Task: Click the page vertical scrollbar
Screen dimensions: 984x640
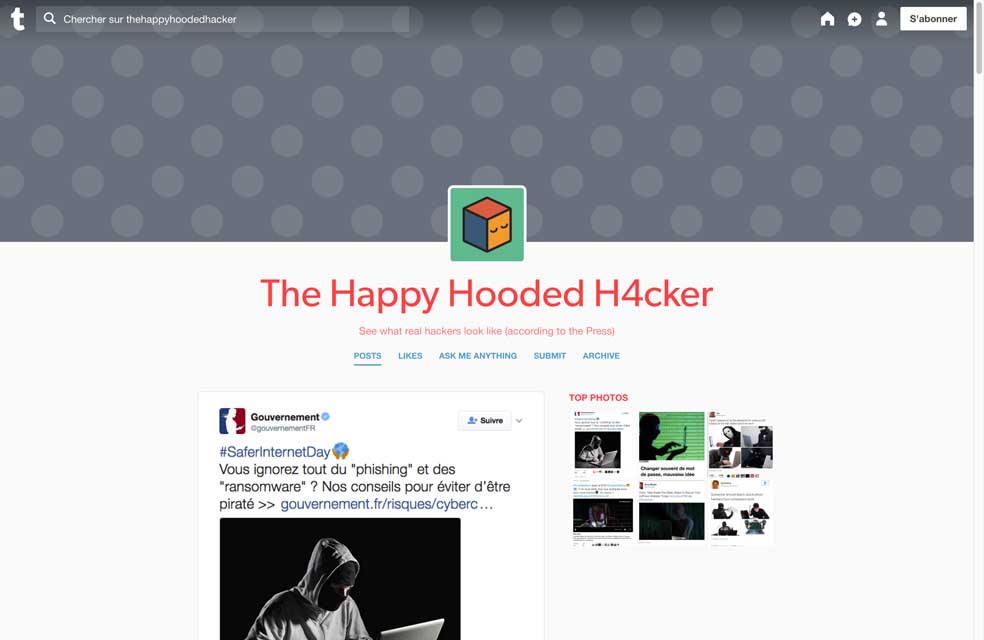Action: point(978,320)
